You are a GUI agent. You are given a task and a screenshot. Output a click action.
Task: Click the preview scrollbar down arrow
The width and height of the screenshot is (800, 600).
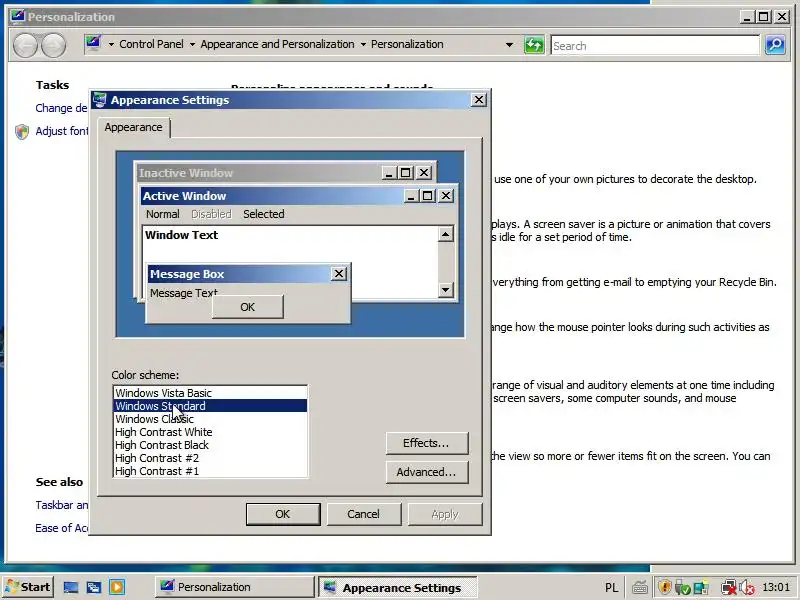[x=445, y=290]
